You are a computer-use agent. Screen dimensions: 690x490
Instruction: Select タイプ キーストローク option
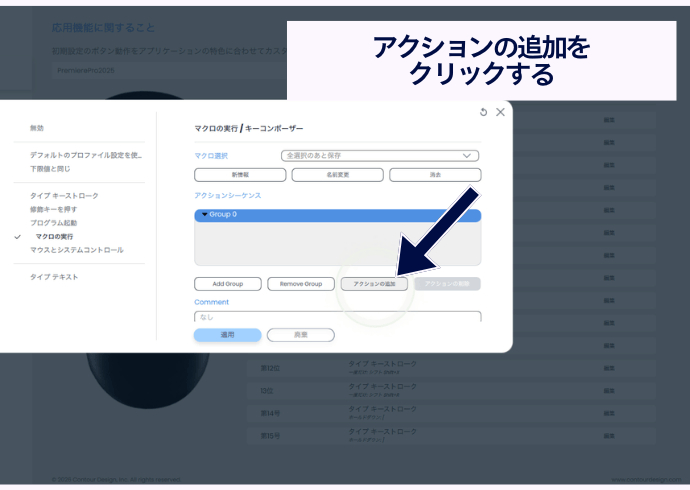click(x=64, y=196)
